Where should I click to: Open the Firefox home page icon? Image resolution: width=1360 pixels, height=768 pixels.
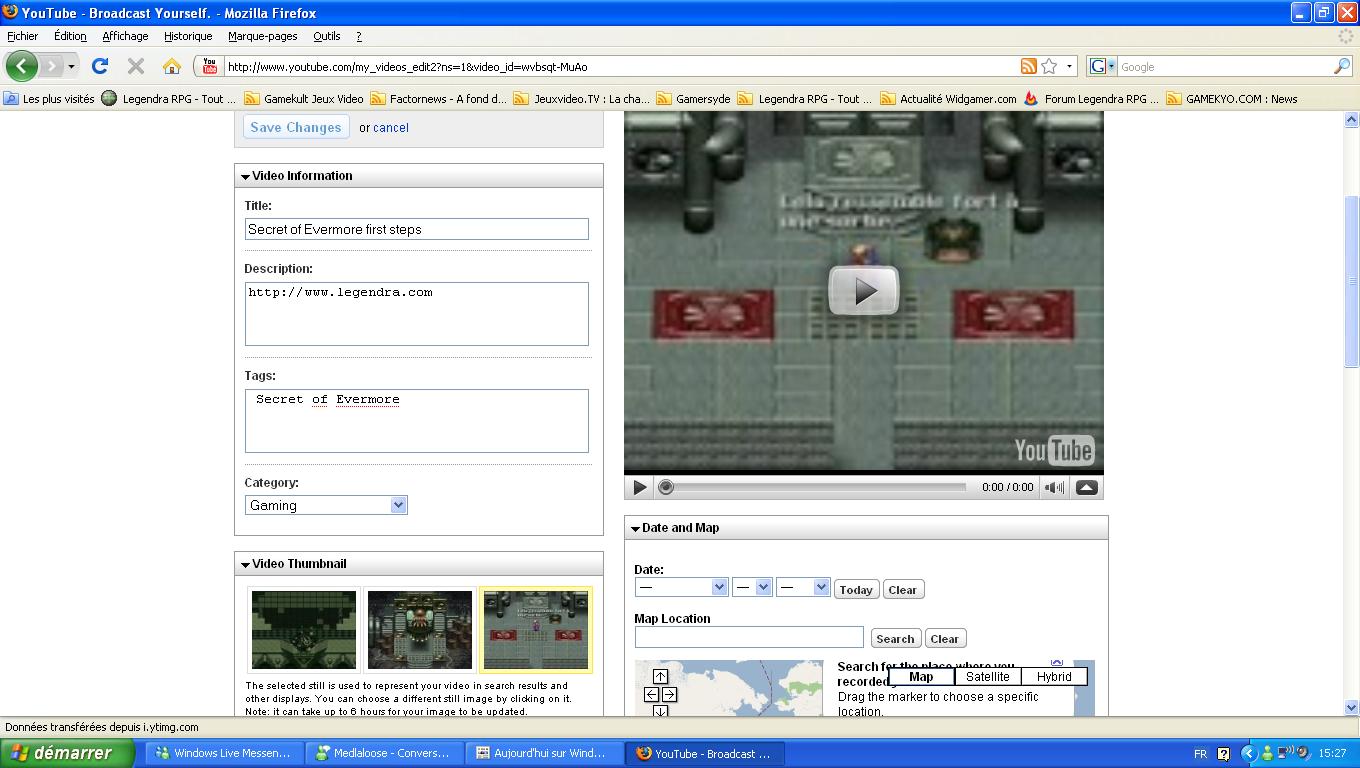(x=172, y=66)
